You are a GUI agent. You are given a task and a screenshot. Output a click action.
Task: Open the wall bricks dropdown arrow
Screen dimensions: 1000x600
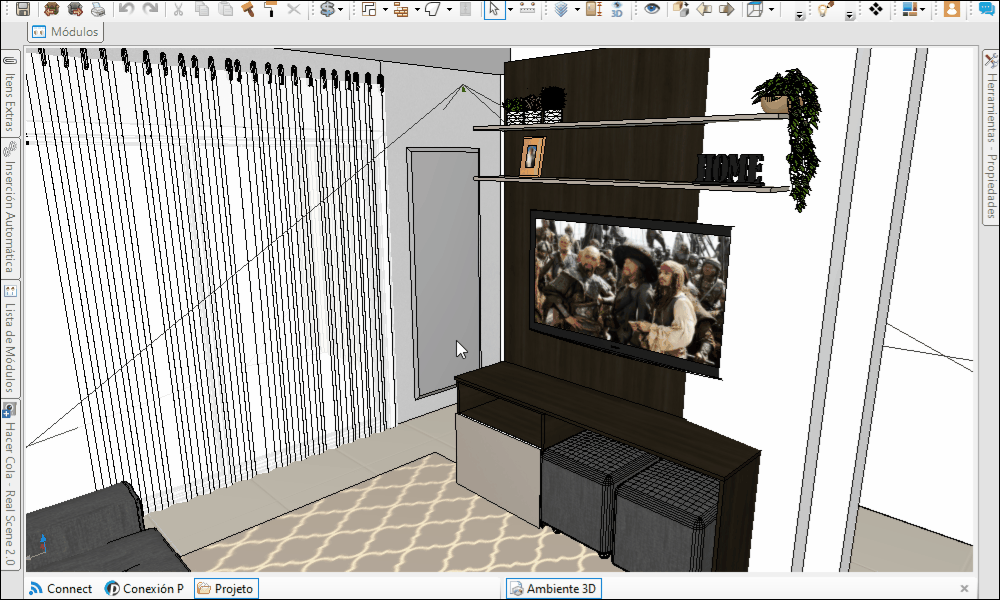[415, 10]
